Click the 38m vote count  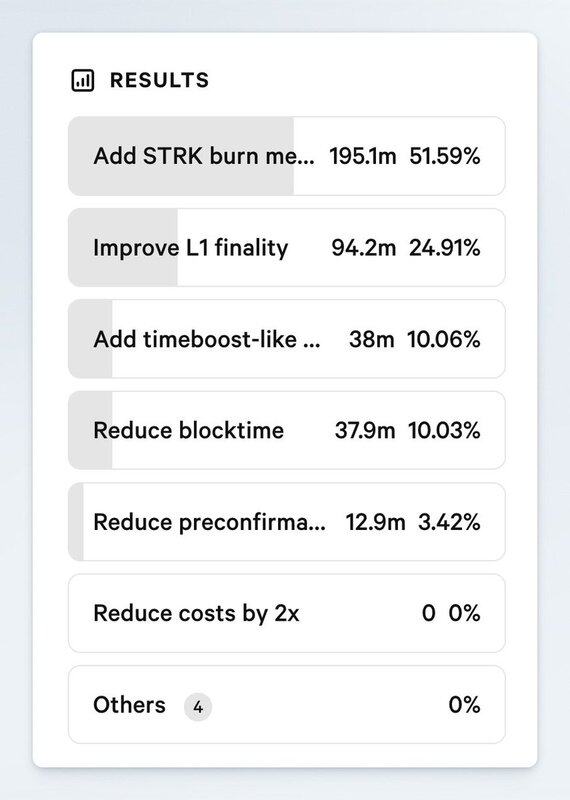pos(371,339)
